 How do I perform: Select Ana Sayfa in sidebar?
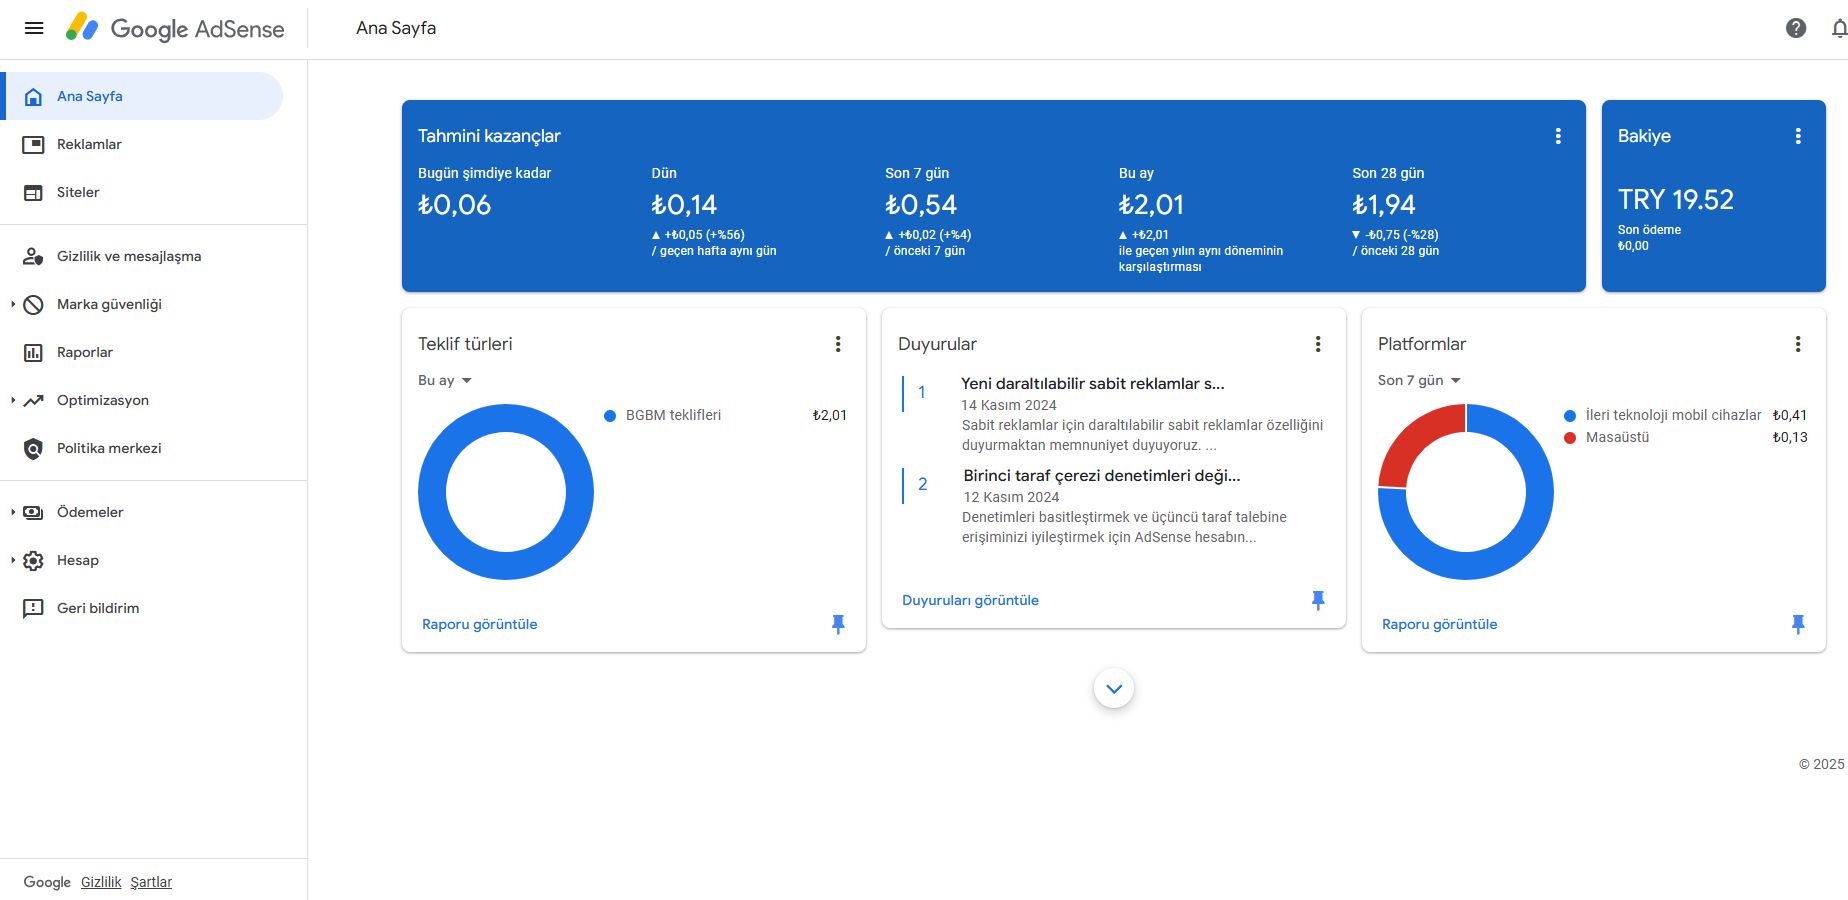[x=144, y=96]
